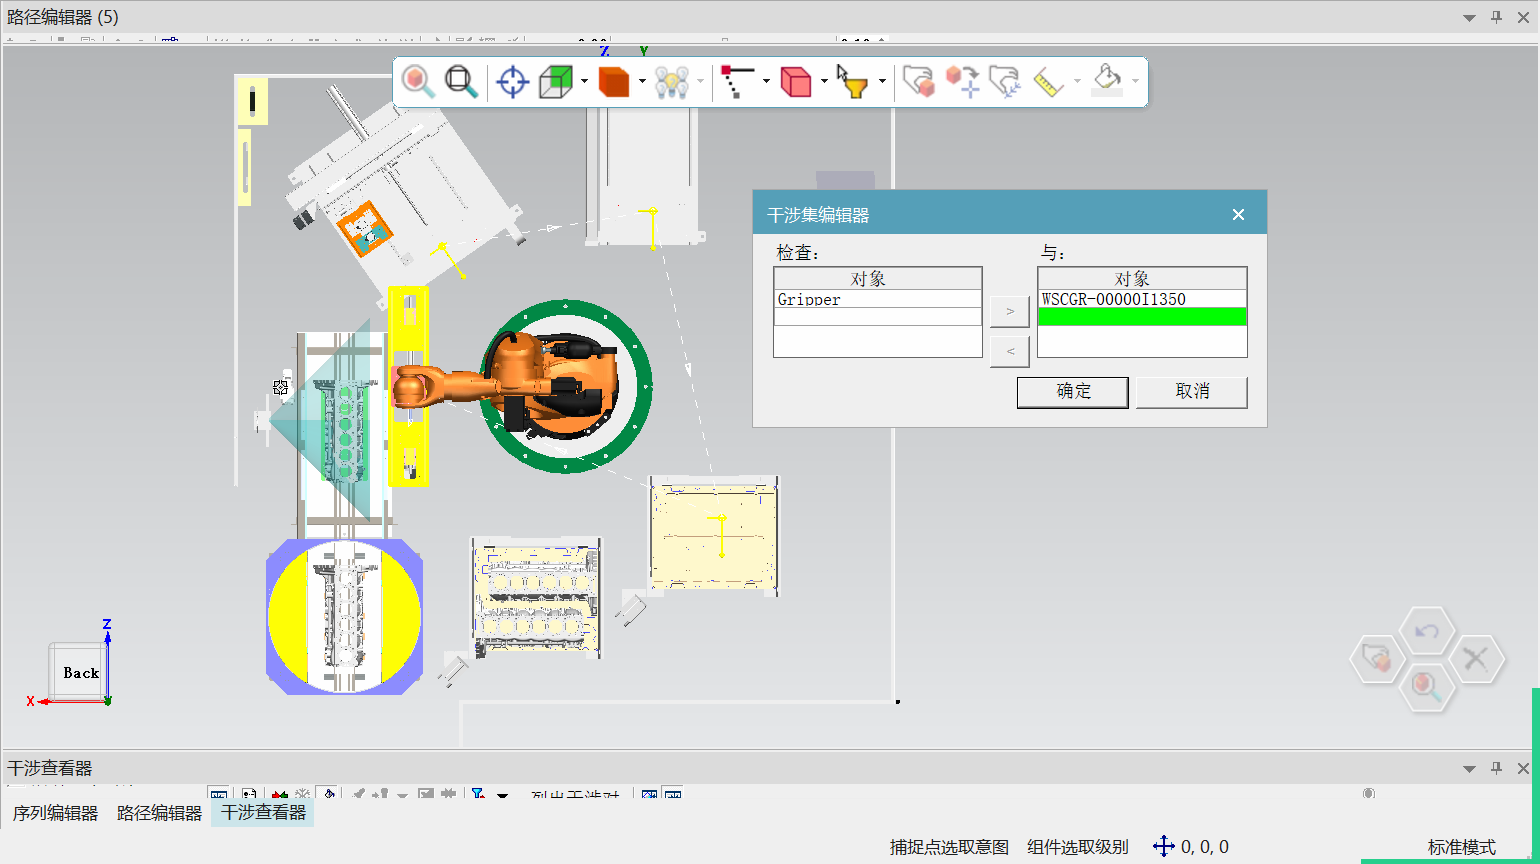Image resolution: width=1540 pixels, height=864 pixels.
Task: Click the view orientation cube icon
Action: click(555, 81)
